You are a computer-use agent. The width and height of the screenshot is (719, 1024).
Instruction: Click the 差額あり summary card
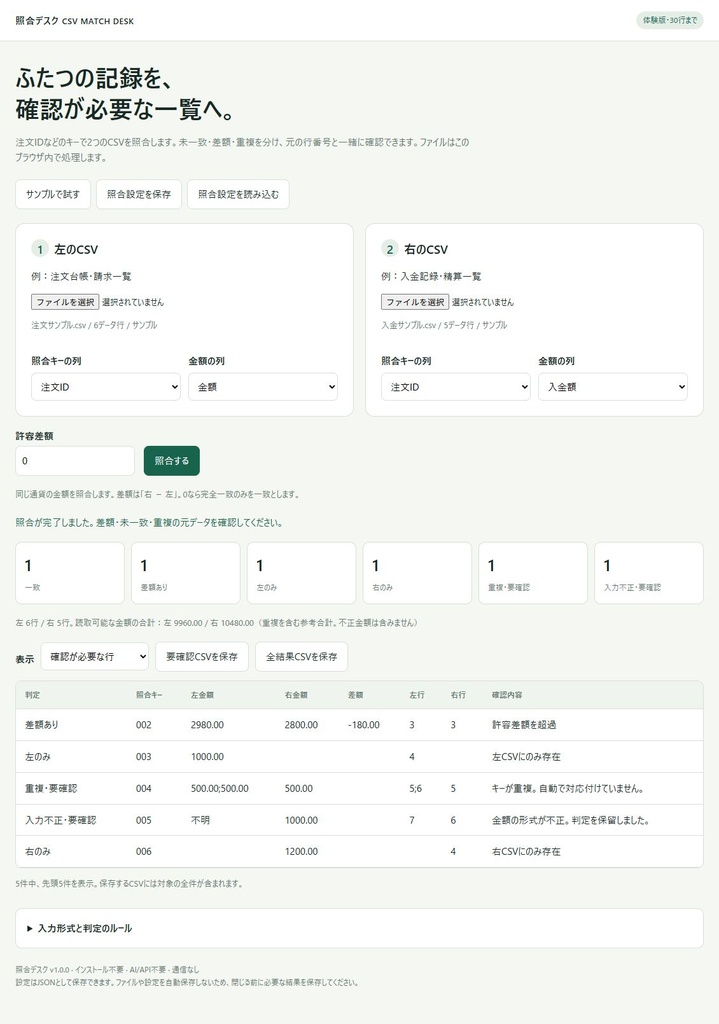pyautogui.click(x=185, y=573)
